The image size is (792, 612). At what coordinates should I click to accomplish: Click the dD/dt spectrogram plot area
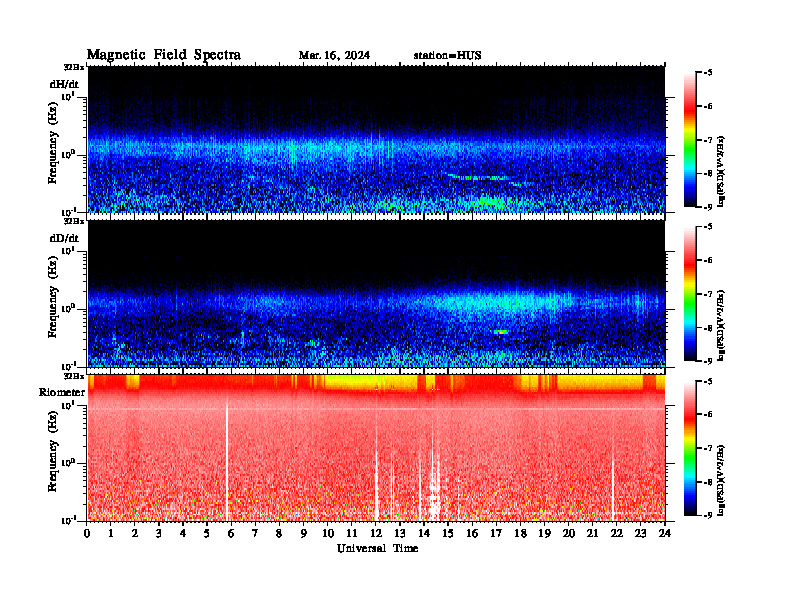tap(376, 293)
